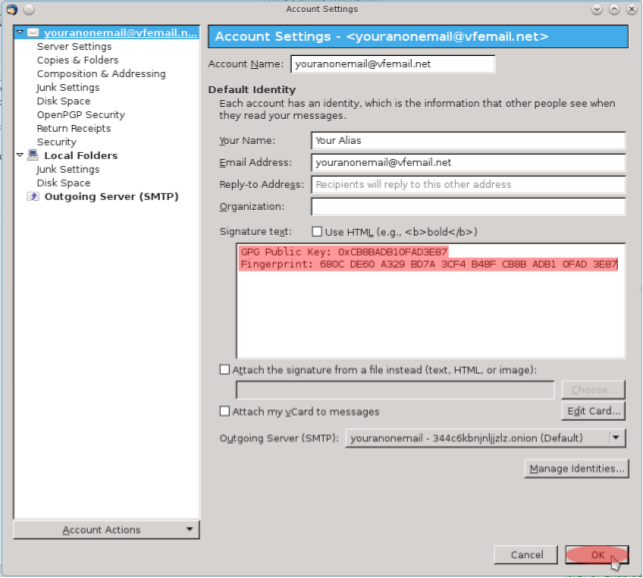Screen dimensions: 643x578
Task: Open the Edit Card dialog
Action: 594,411
